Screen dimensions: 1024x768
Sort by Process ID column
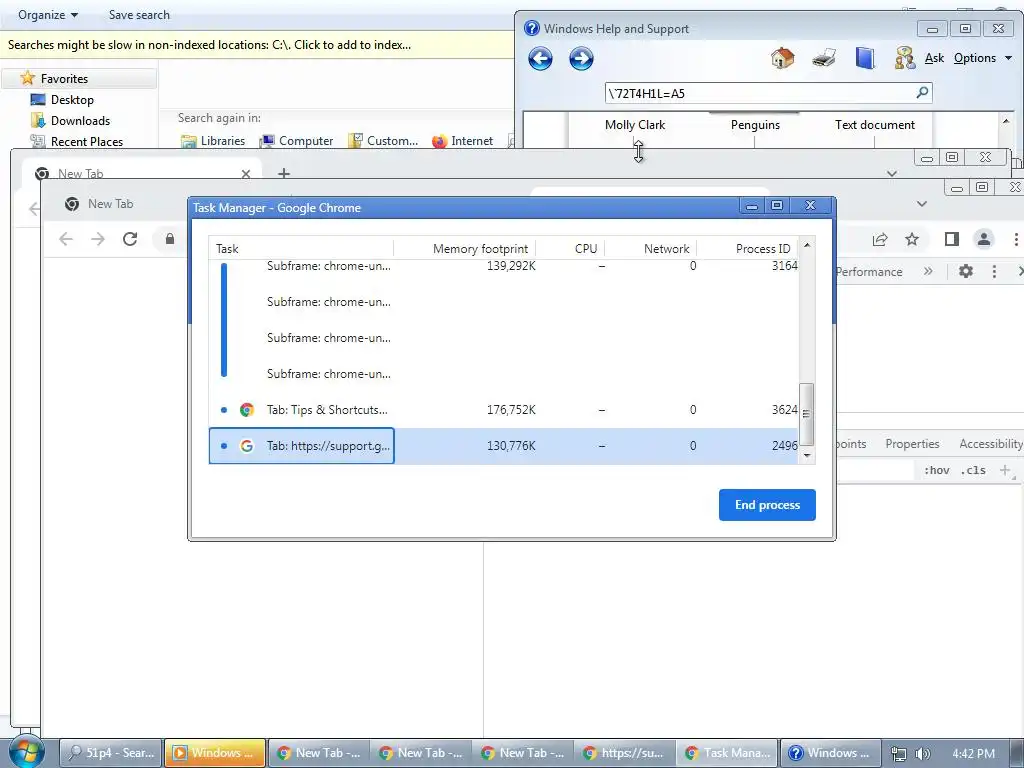click(x=748, y=248)
